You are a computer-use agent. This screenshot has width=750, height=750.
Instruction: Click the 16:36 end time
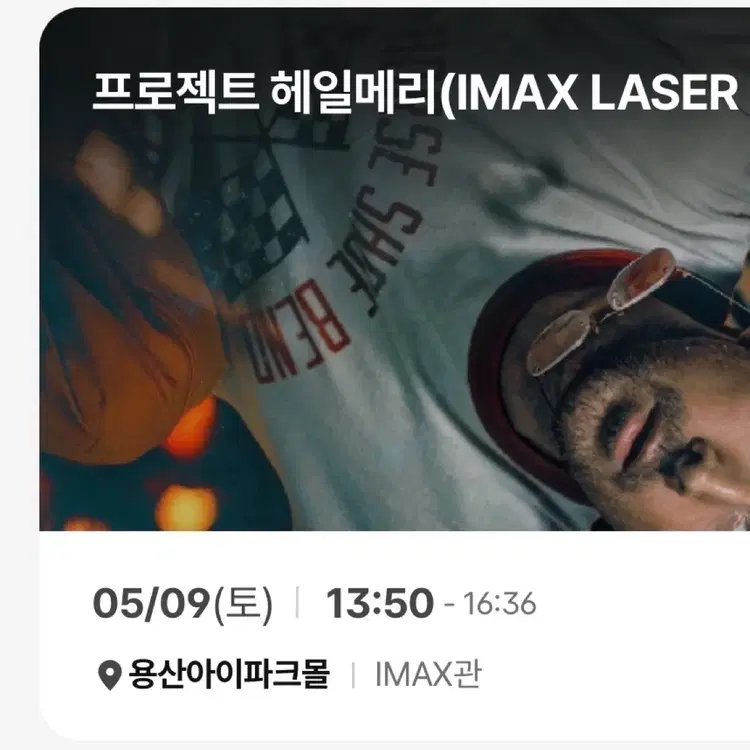[x=499, y=604]
